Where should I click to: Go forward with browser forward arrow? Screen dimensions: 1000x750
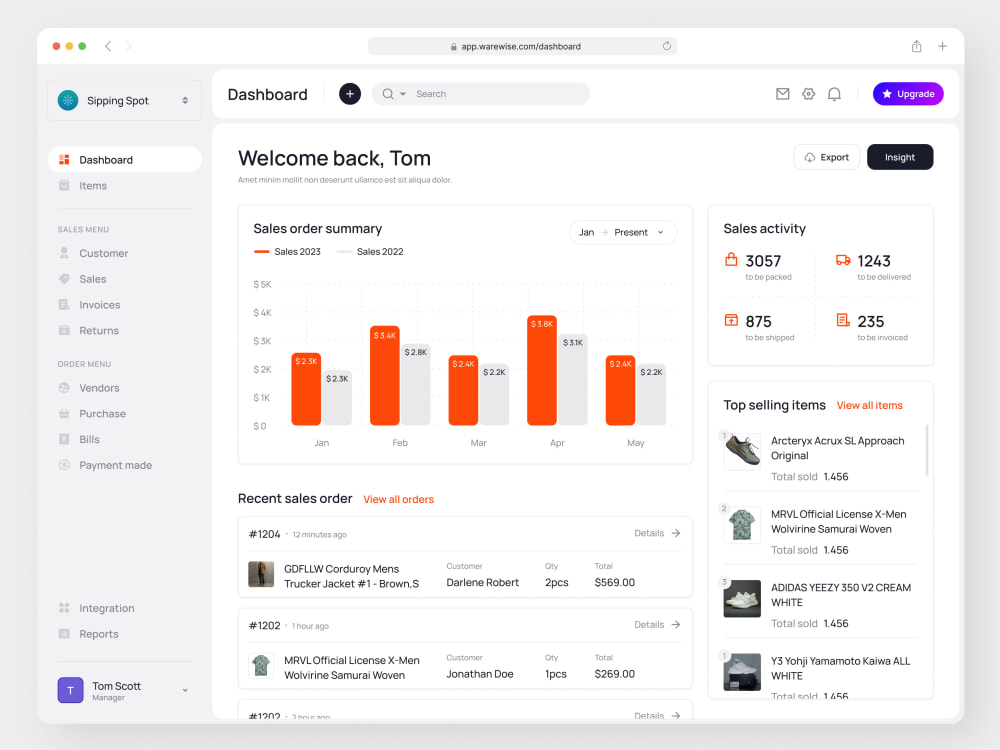(128, 46)
